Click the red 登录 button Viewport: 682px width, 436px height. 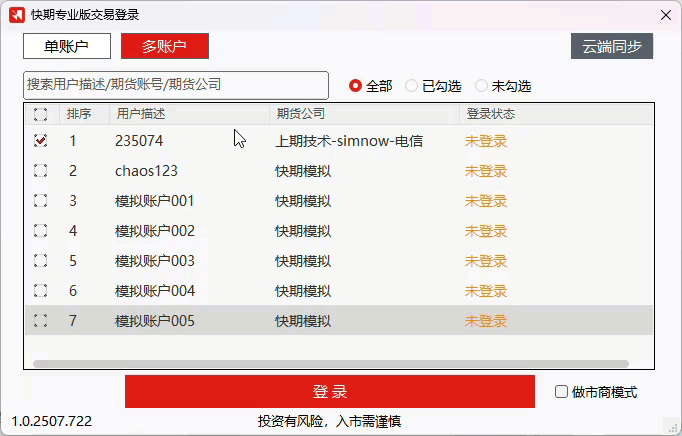click(x=330, y=392)
